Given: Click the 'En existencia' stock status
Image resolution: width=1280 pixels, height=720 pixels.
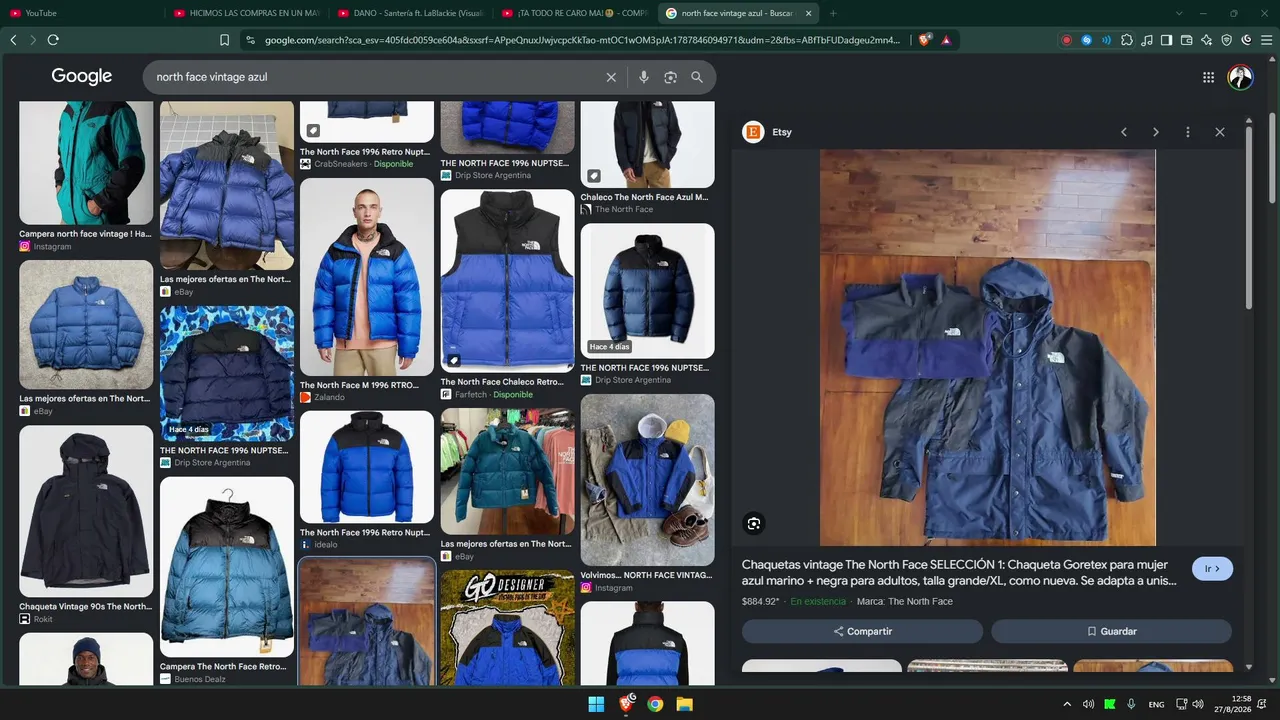Looking at the screenshot, I should (x=818, y=602).
